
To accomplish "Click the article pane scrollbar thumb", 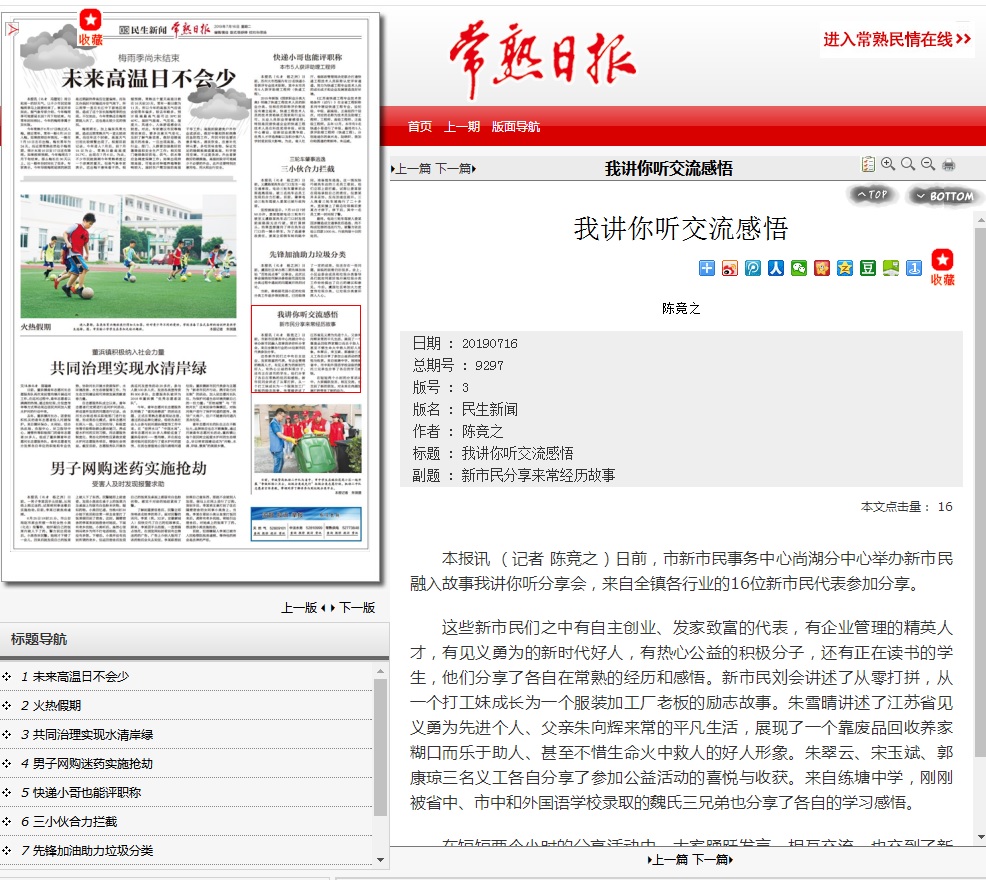I will (x=980, y=493).
